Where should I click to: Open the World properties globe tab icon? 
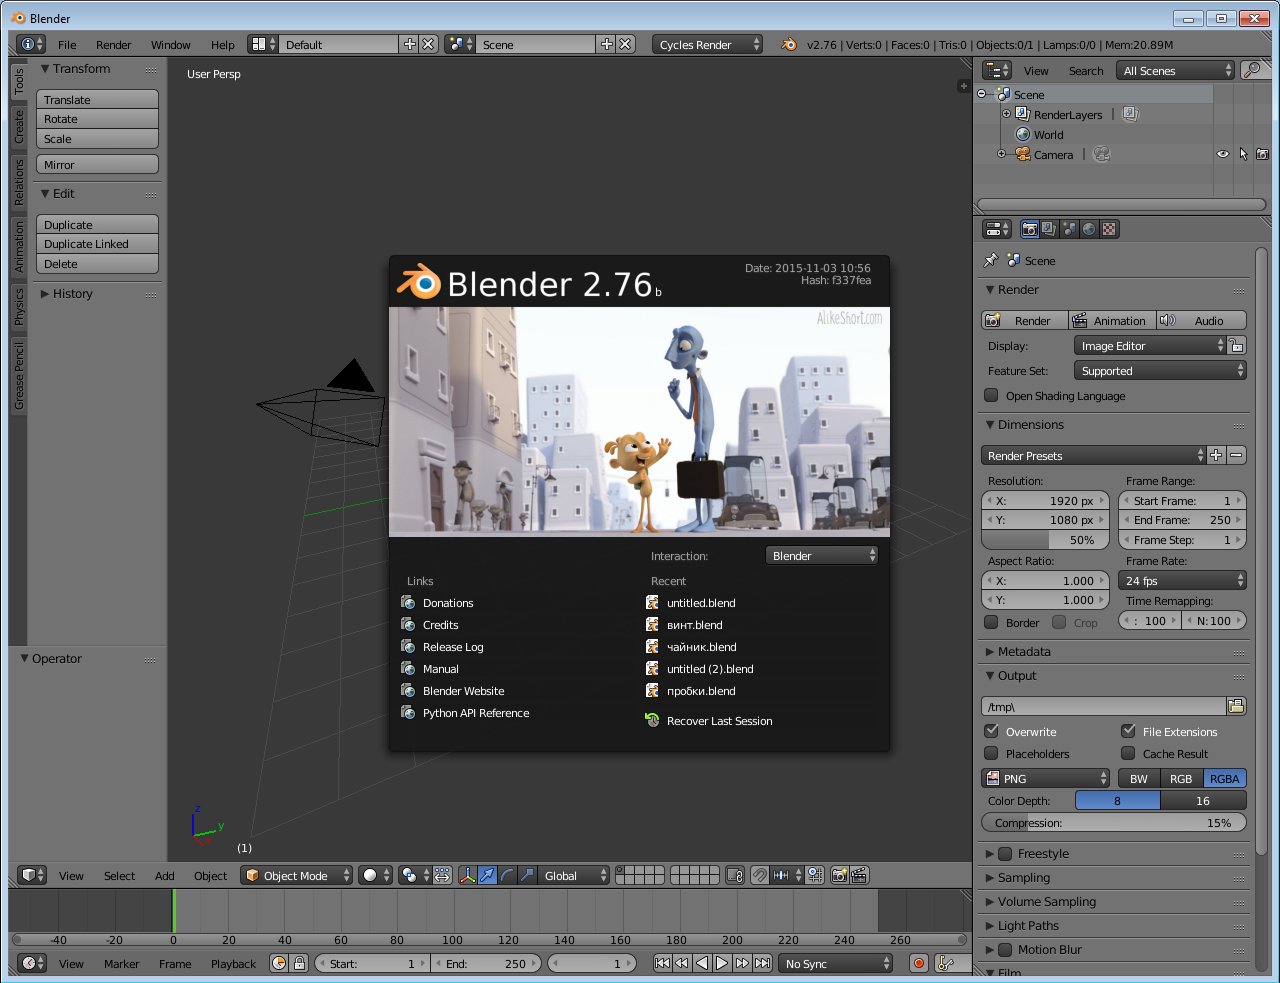pyautogui.click(x=1089, y=229)
